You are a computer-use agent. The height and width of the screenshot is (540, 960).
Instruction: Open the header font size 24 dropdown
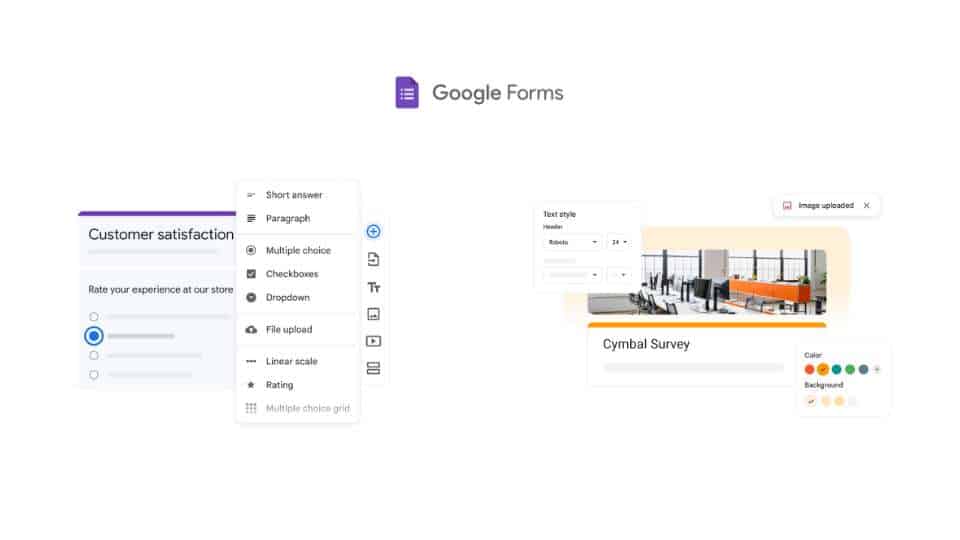(620, 242)
